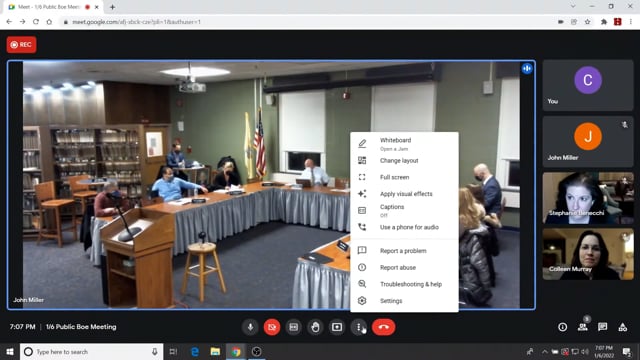Open chat with everyone
640x360 pixels.
tap(602, 327)
